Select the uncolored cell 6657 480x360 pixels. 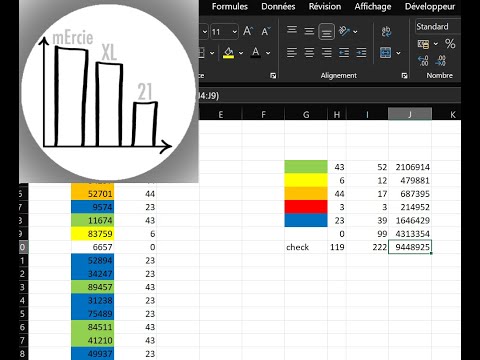[x=92, y=247]
